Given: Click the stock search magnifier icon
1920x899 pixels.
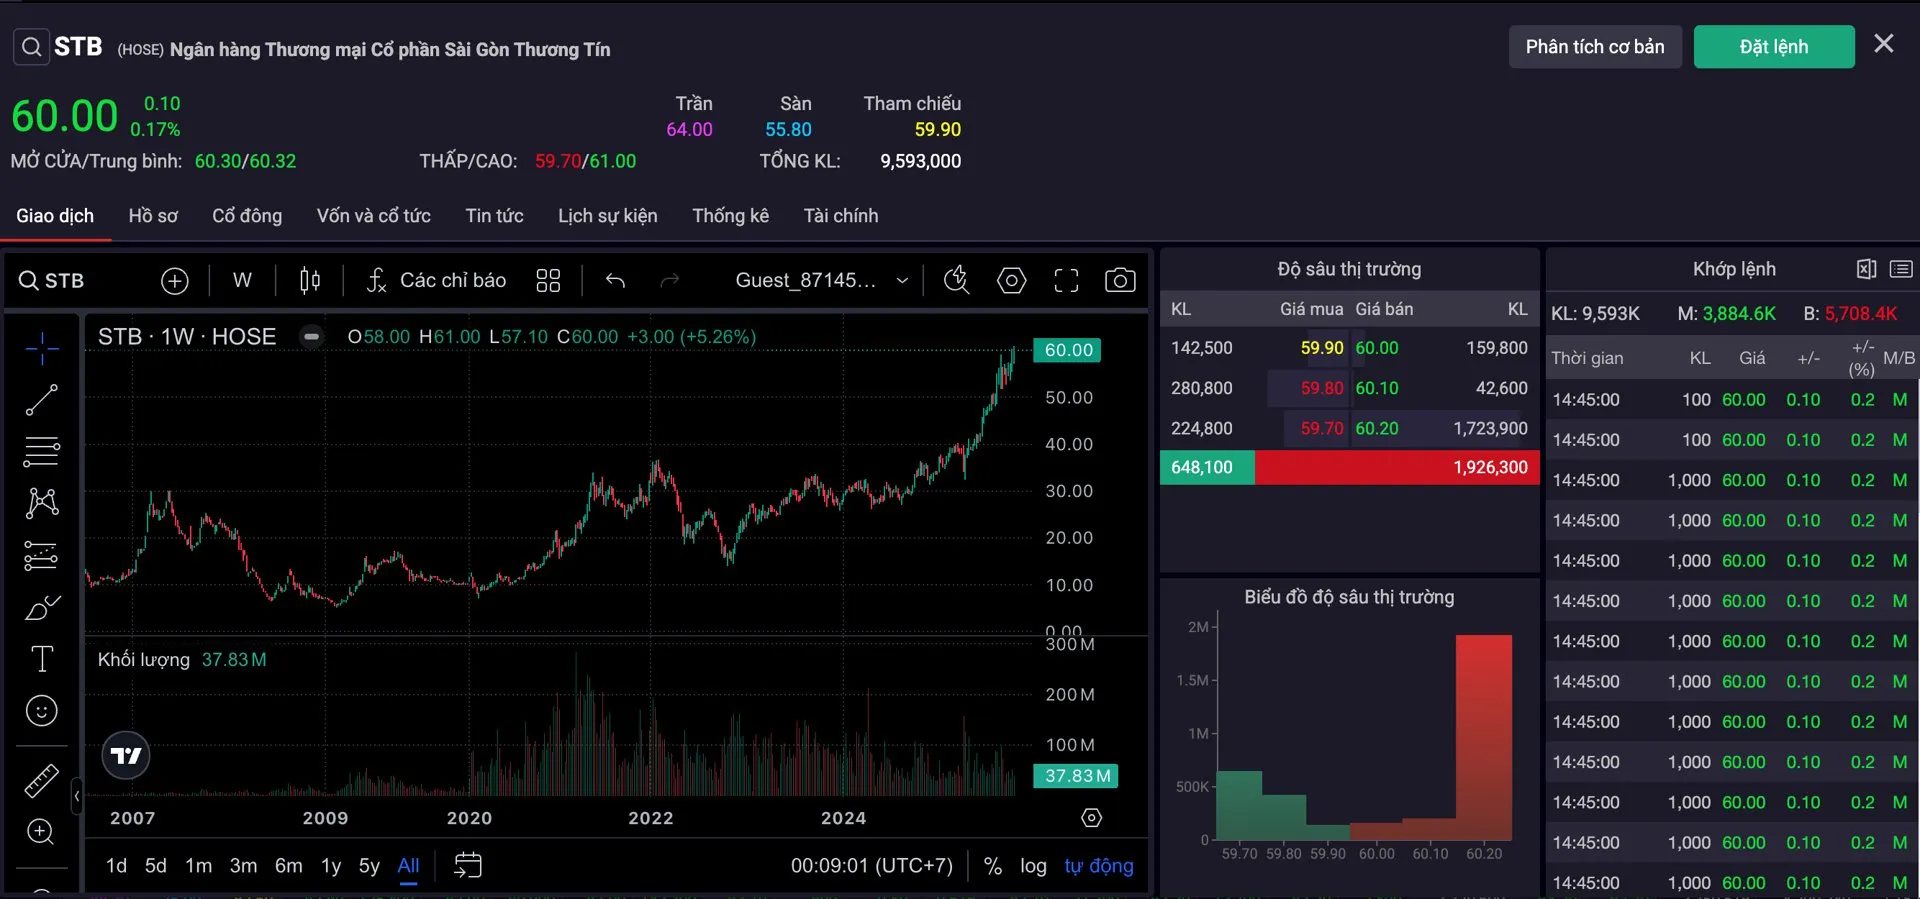Looking at the screenshot, I should [31, 47].
